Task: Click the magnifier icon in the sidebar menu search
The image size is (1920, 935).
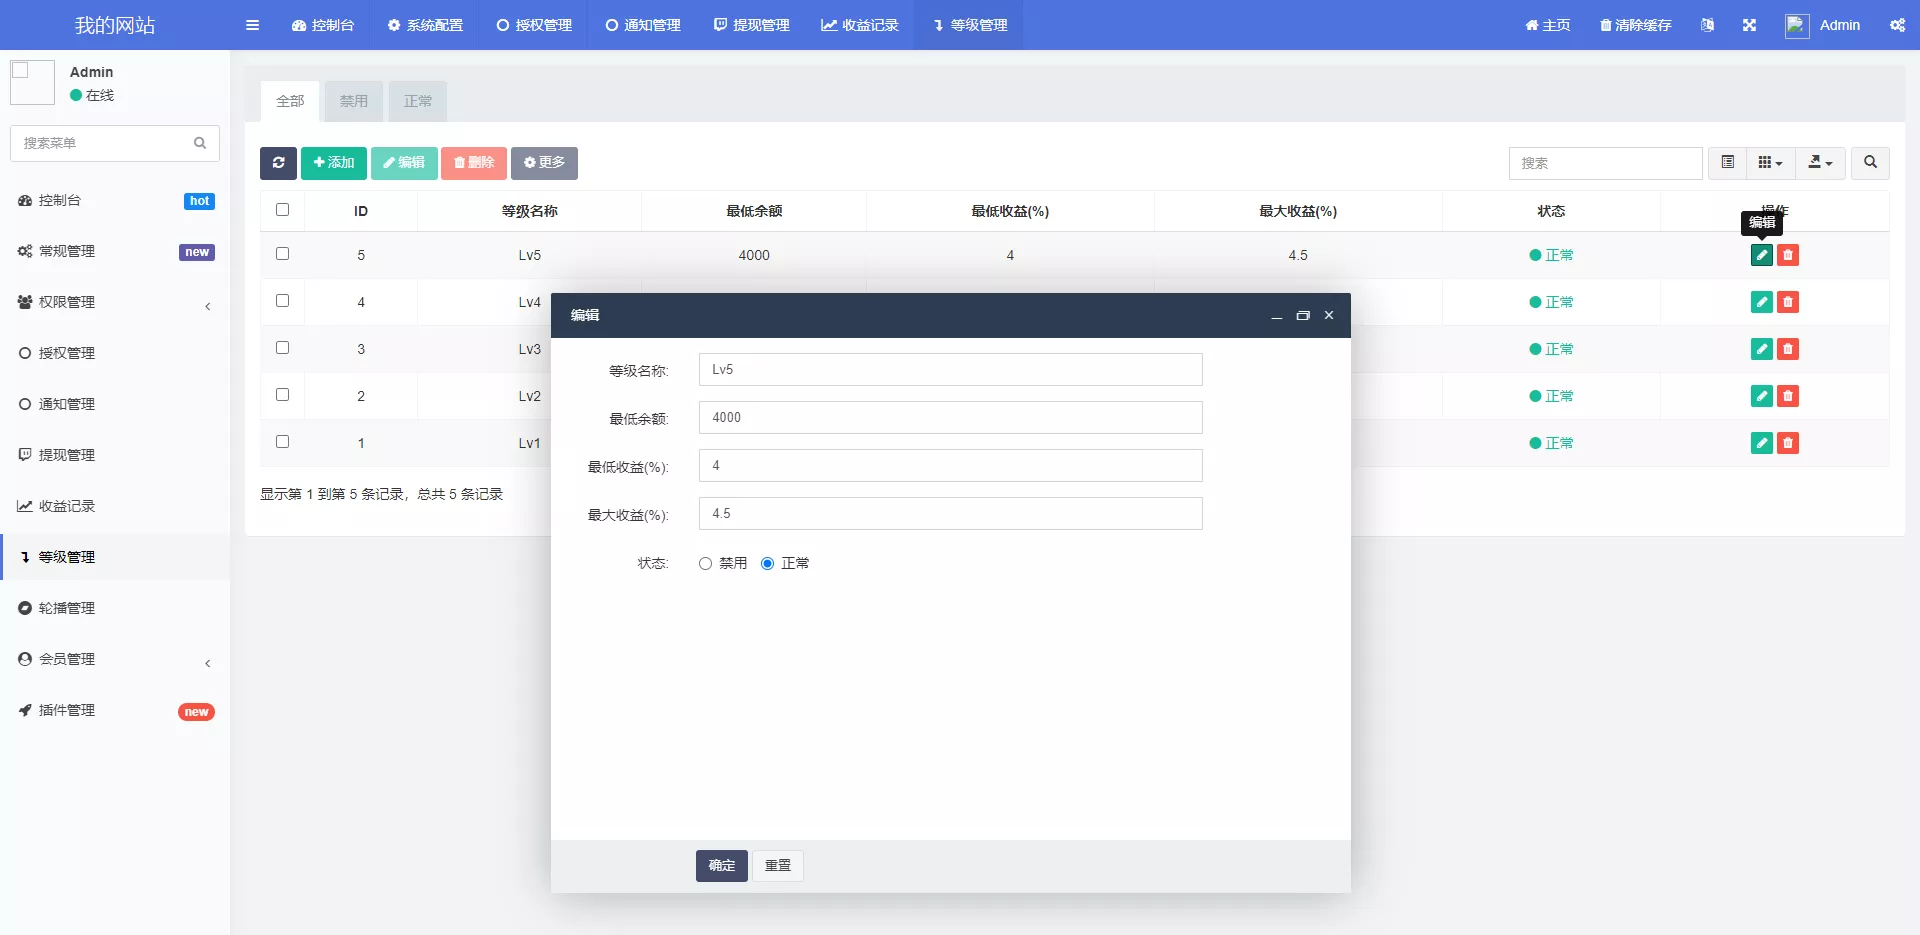Action: pyautogui.click(x=200, y=143)
